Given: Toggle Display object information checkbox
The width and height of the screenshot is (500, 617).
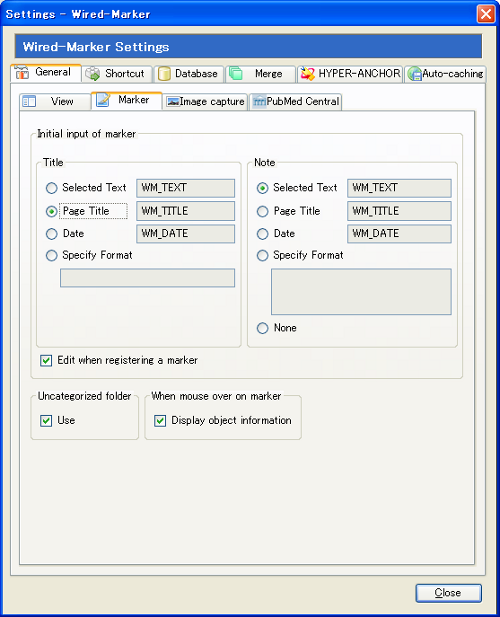Looking at the screenshot, I should click(160, 421).
